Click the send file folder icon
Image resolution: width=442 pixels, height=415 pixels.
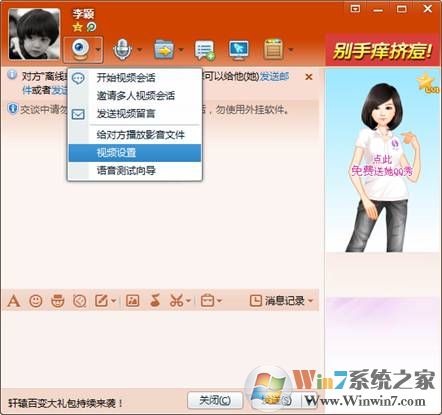(164, 50)
